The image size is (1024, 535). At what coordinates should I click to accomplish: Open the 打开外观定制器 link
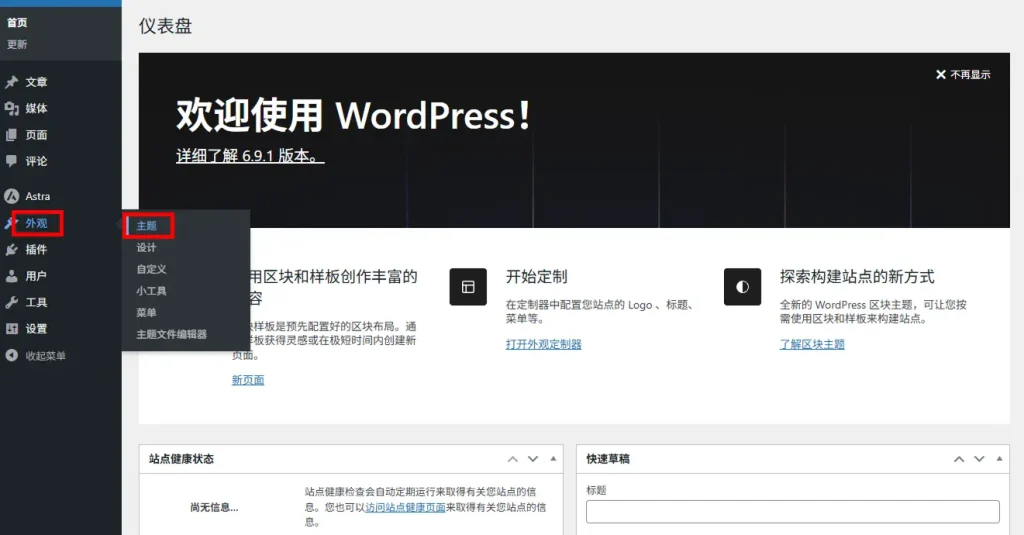click(x=543, y=344)
